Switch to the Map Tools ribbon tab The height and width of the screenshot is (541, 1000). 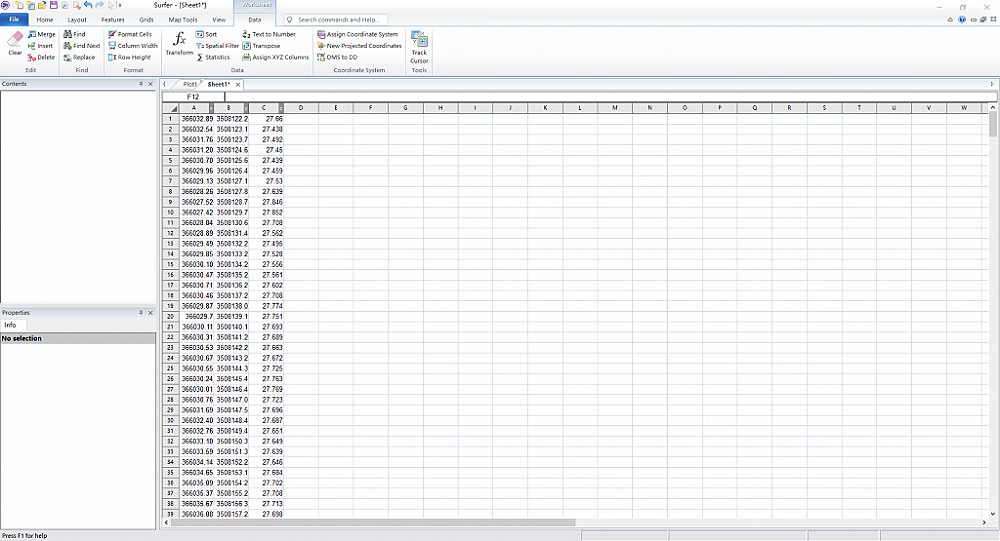(182, 19)
